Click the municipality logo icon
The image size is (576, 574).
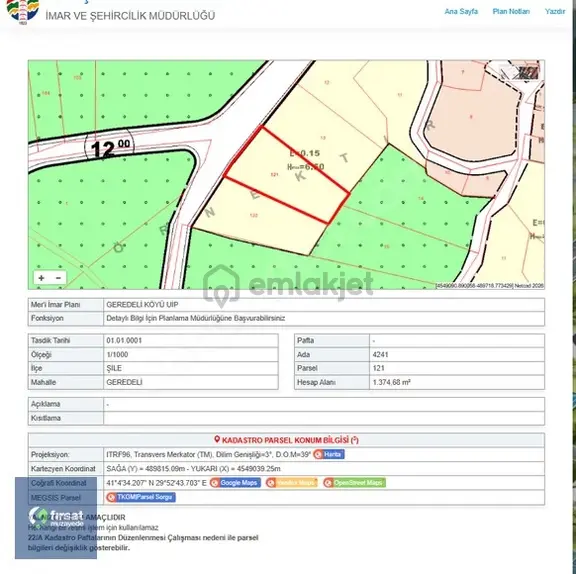[23, 10]
